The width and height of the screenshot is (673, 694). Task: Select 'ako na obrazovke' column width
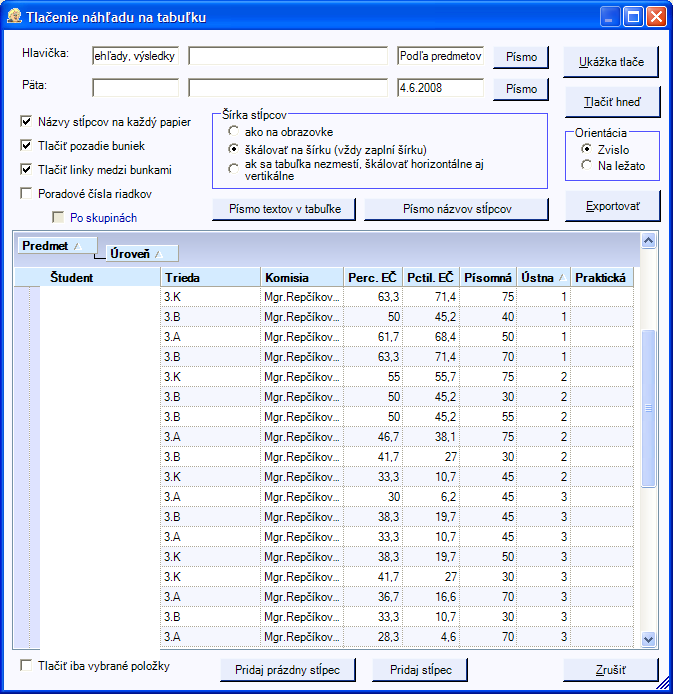pyautogui.click(x=233, y=131)
